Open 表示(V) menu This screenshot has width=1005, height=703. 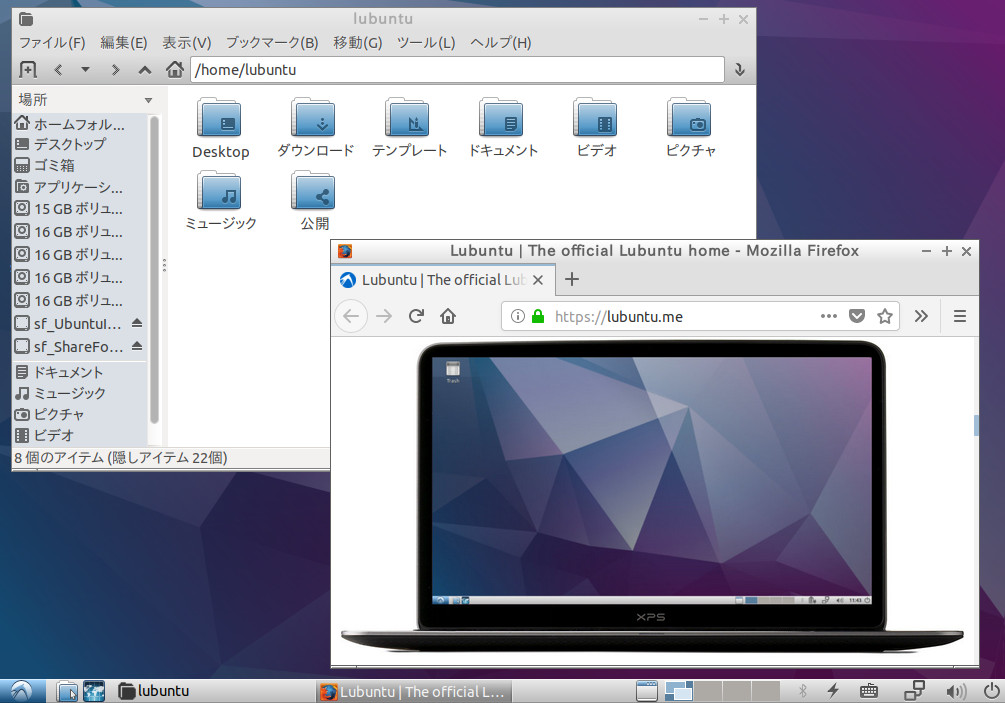(186, 43)
